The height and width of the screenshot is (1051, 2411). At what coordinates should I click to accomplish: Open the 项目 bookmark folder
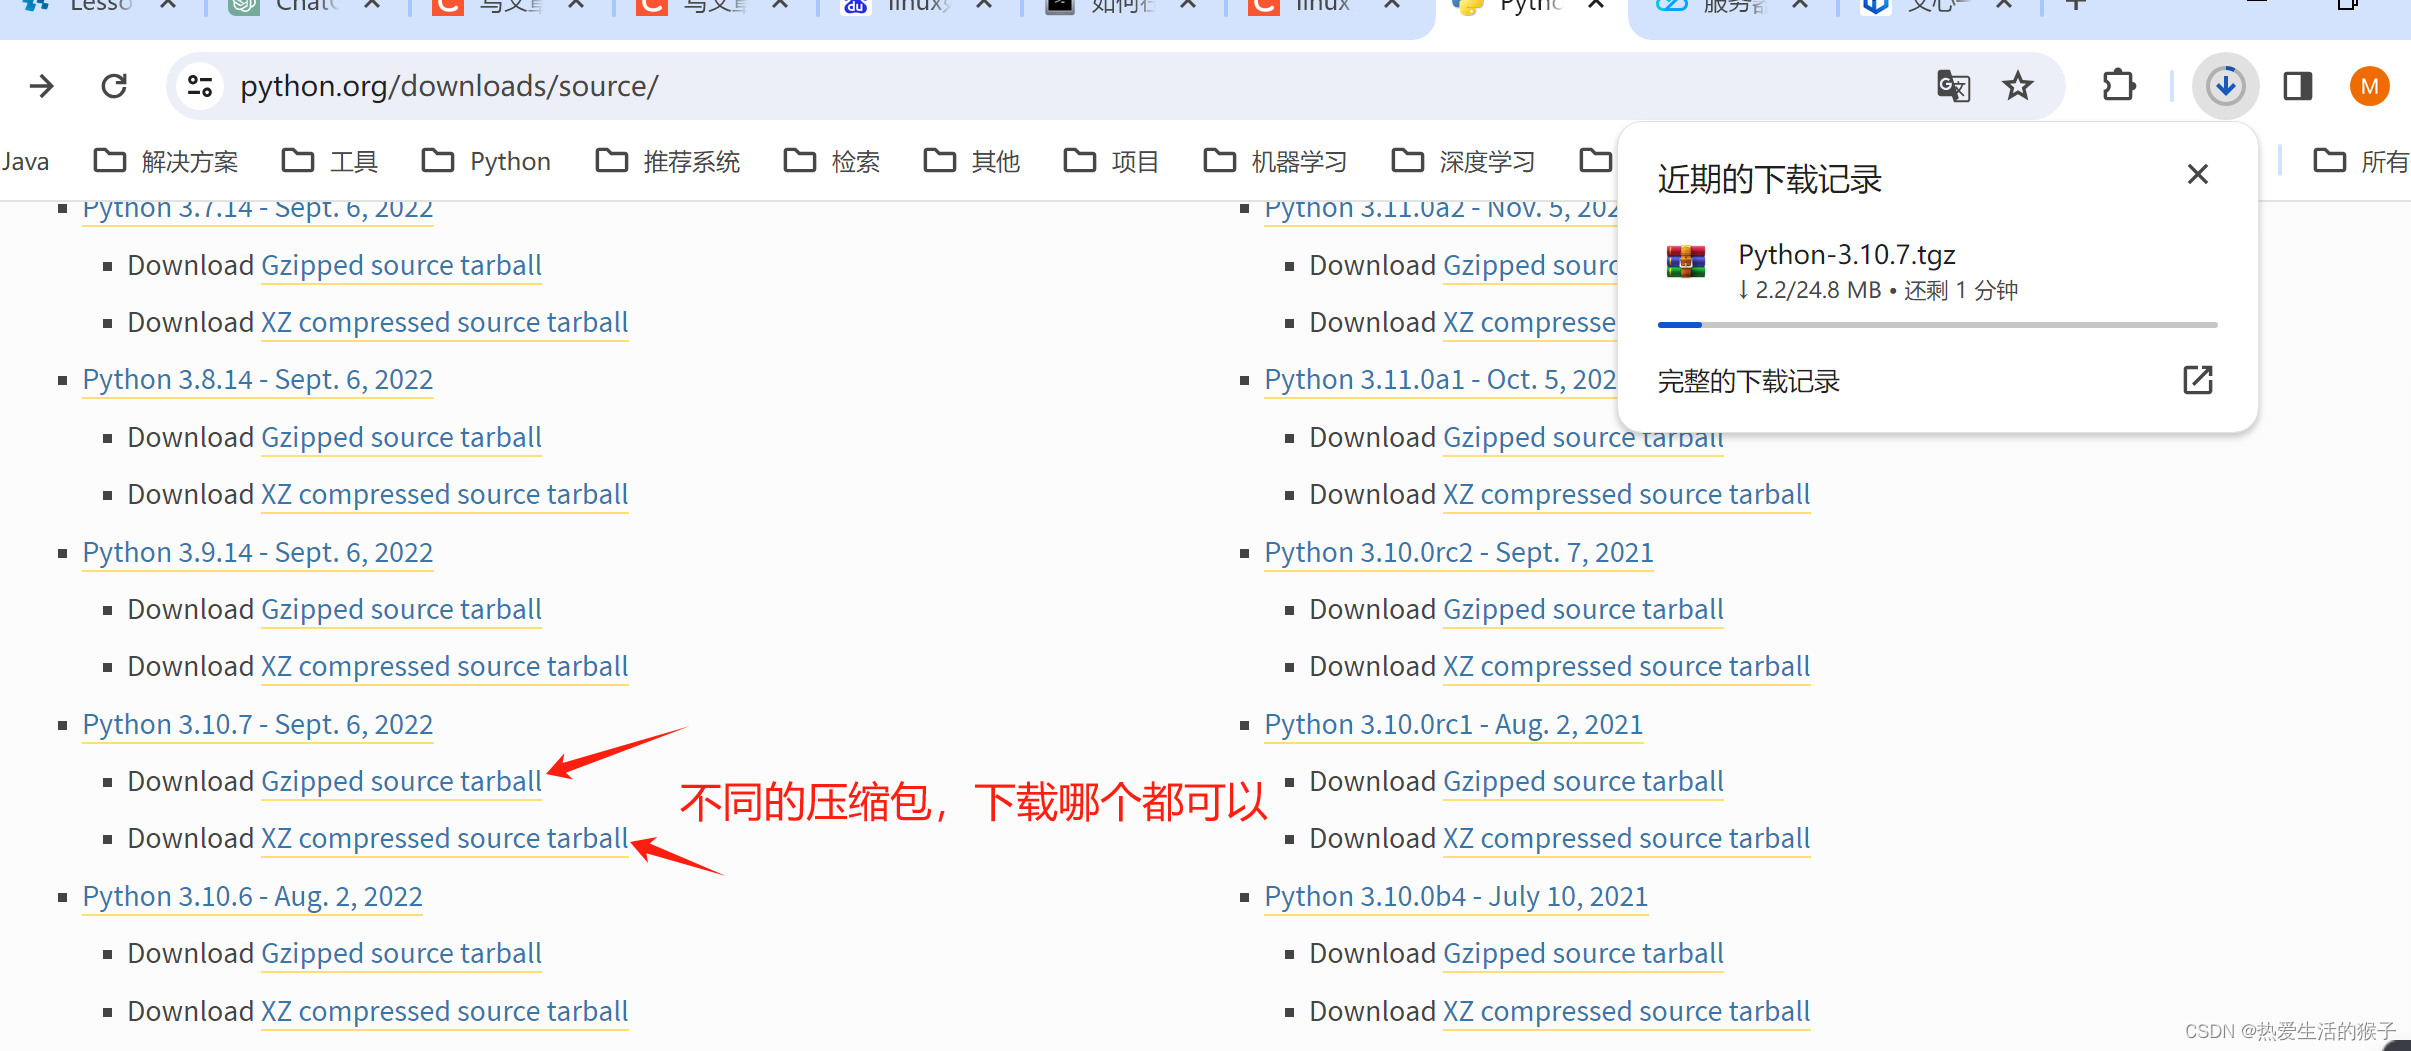tap(1111, 161)
